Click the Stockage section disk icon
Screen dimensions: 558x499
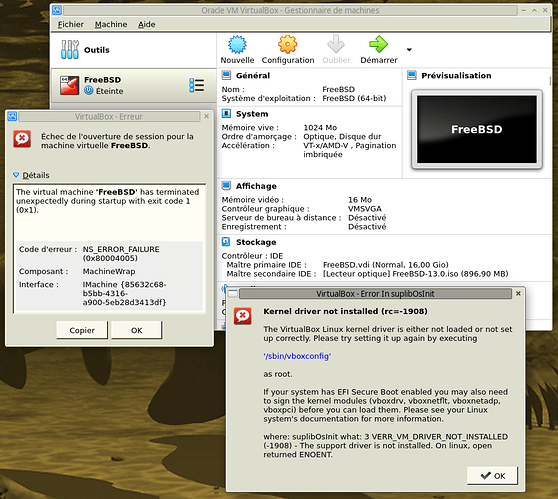coord(226,242)
